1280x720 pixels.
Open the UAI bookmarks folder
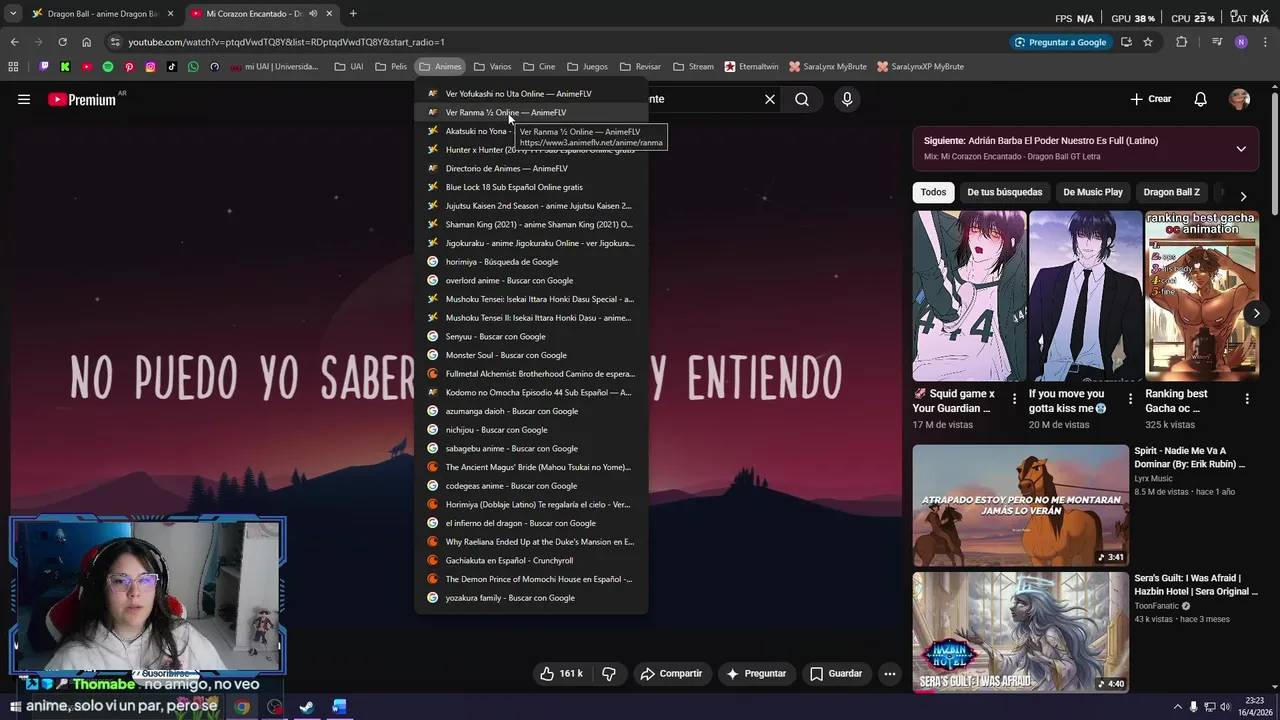point(349,67)
